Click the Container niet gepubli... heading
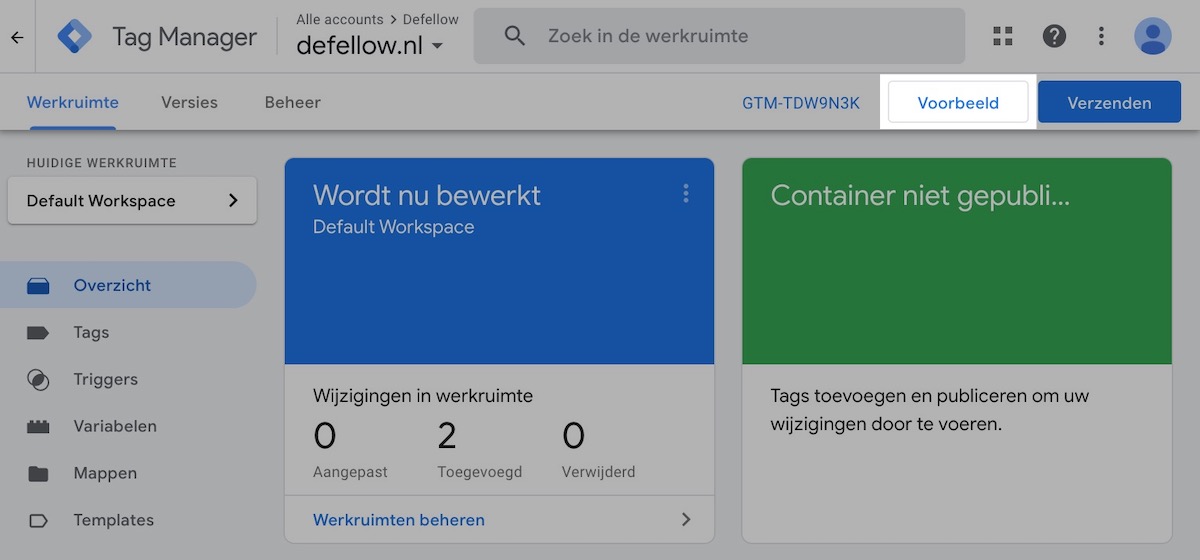 [920, 195]
